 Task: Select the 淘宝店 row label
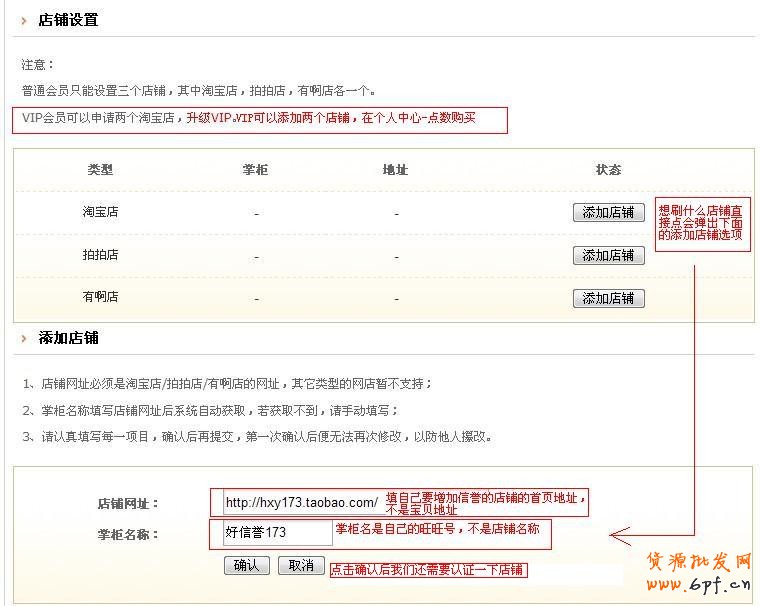click(x=100, y=212)
